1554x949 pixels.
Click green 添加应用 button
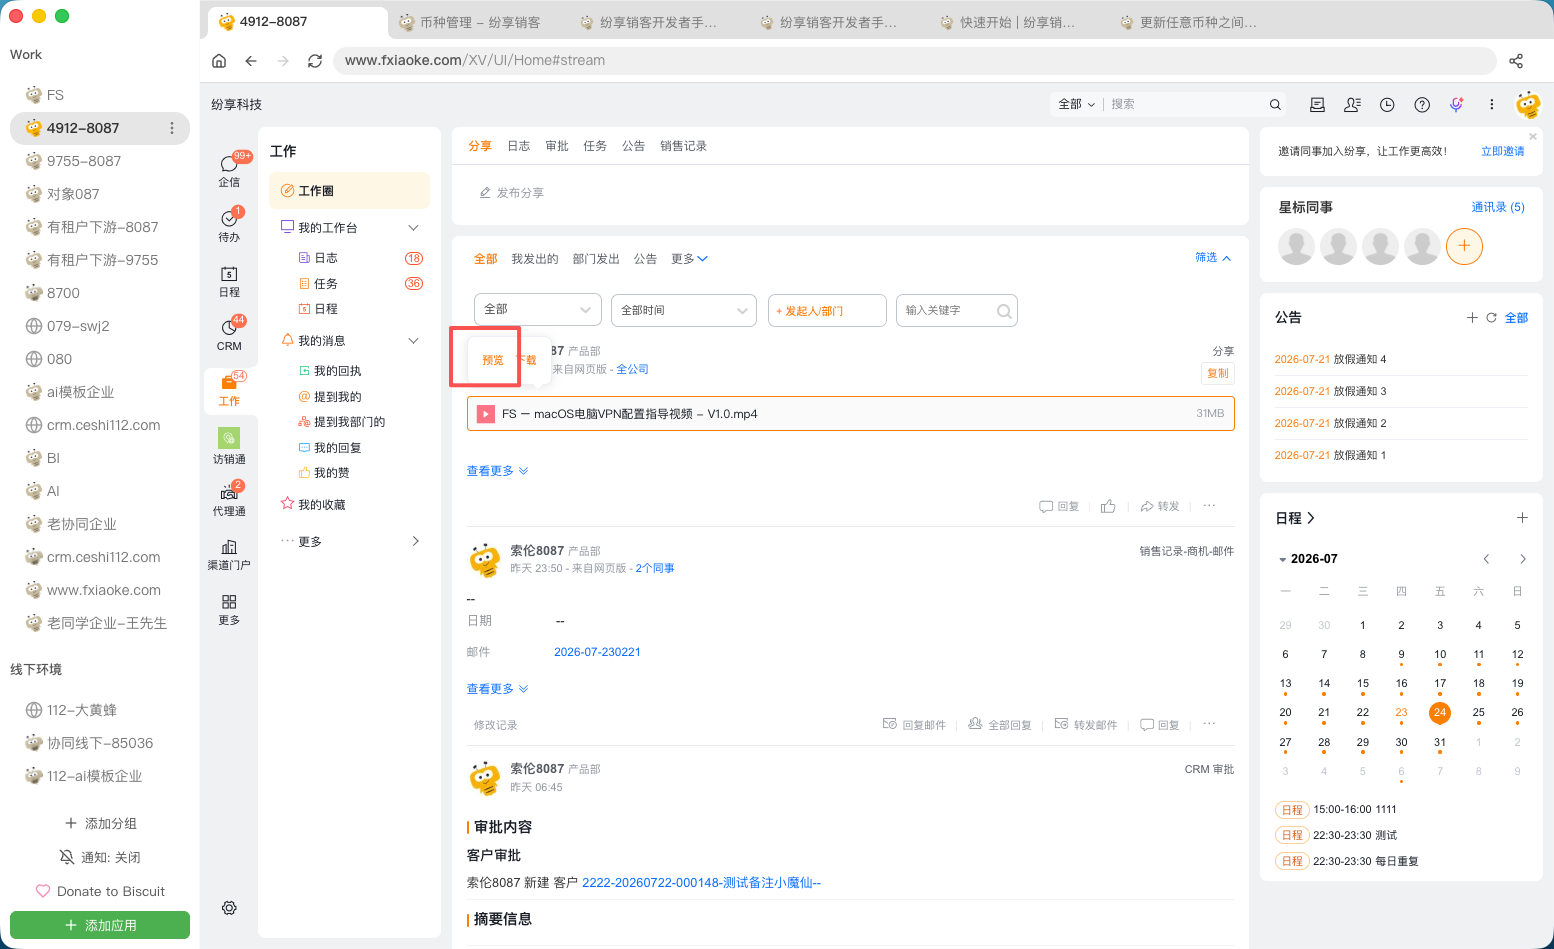point(100,925)
